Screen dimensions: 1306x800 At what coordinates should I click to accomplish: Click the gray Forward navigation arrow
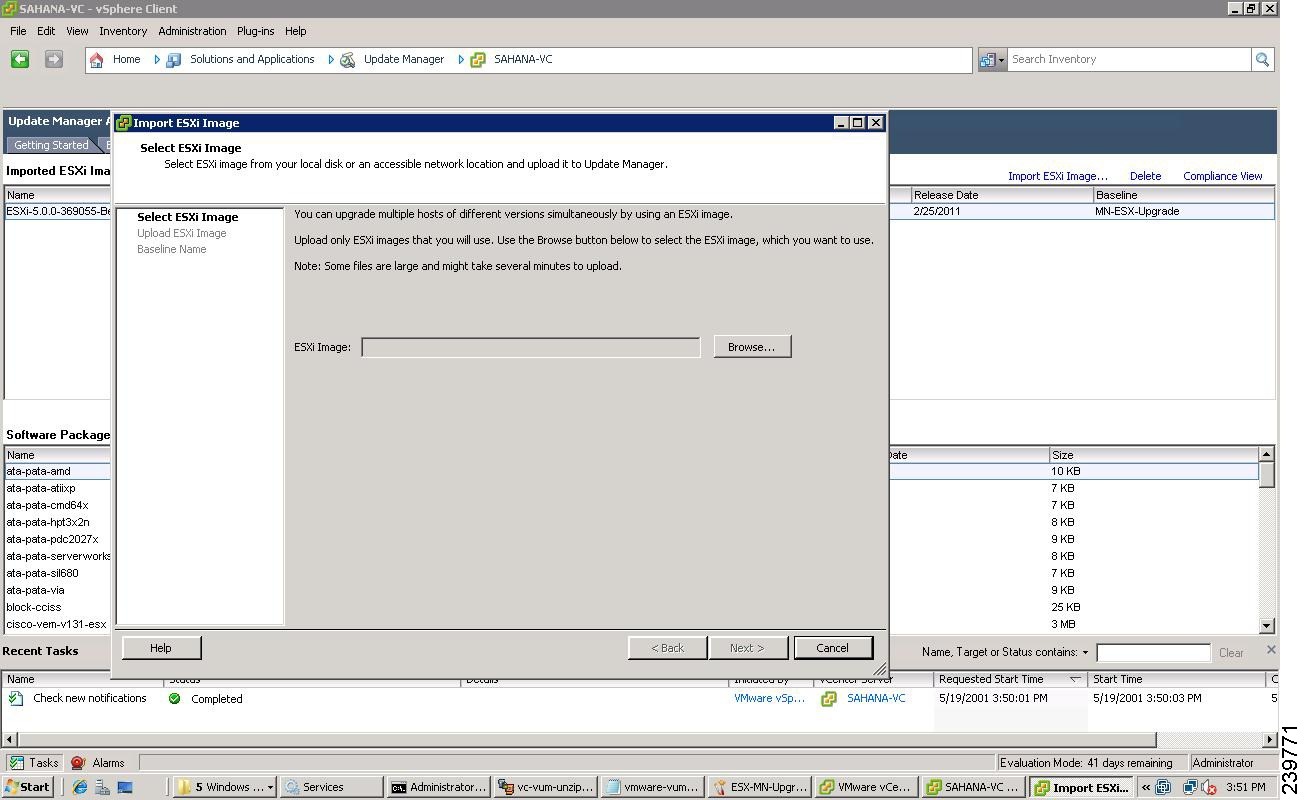pyautogui.click(x=54, y=60)
